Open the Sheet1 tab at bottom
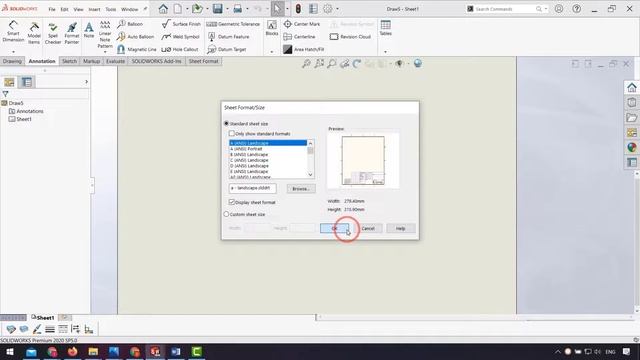 [x=42, y=317]
